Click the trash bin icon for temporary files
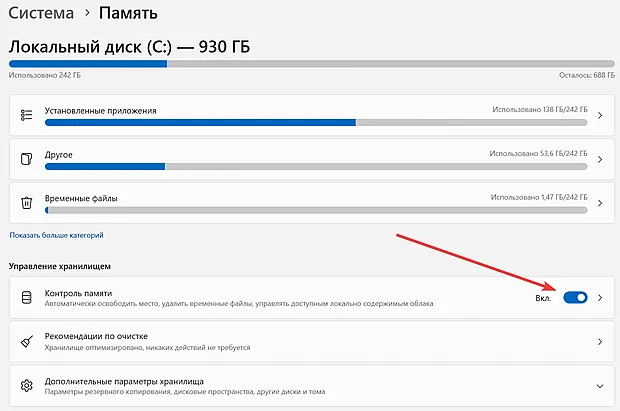The height and width of the screenshot is (411, 620). click(x=26, y=203)
